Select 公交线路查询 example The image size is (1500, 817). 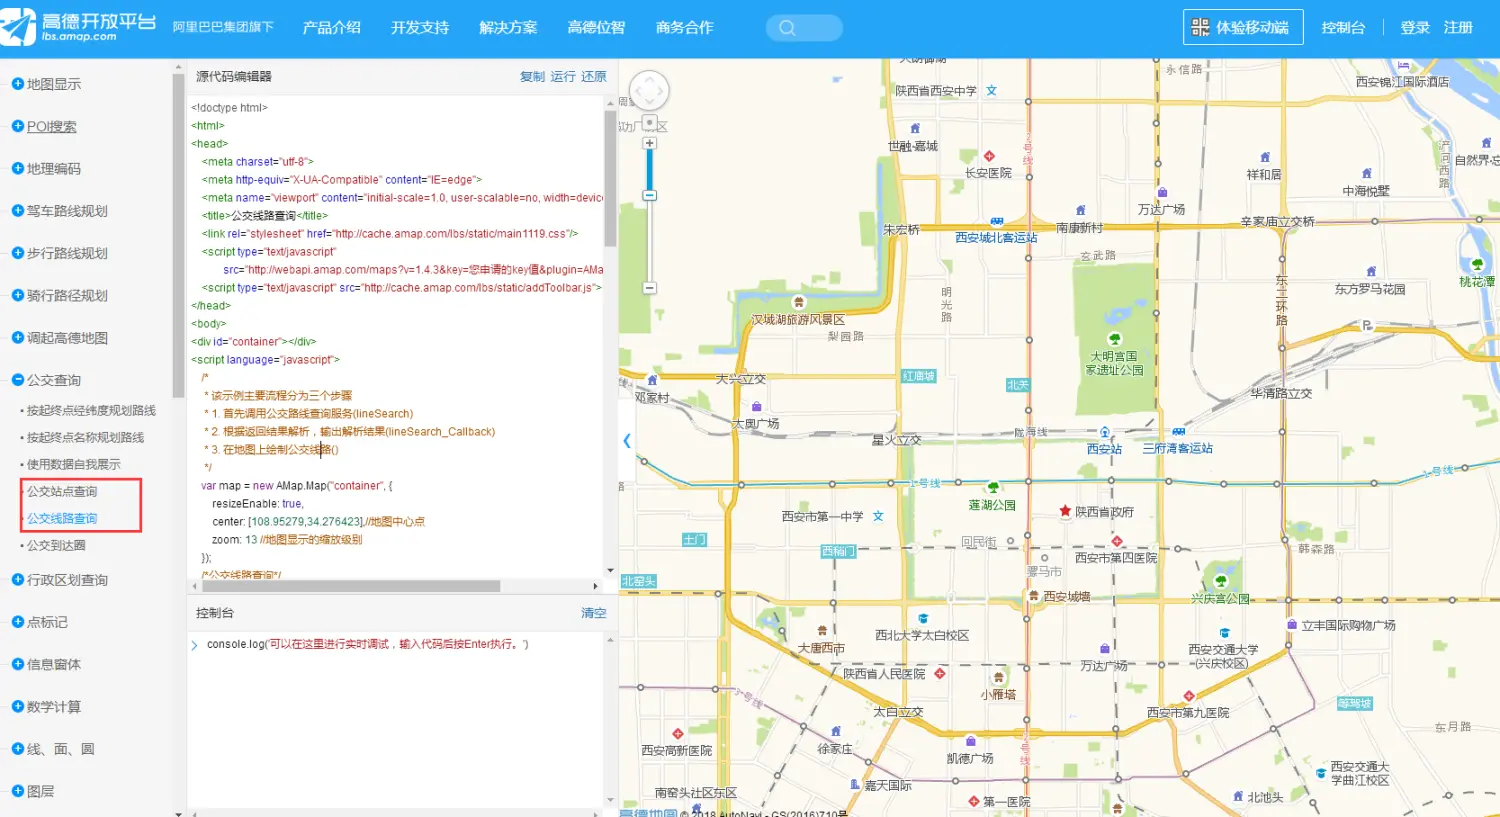point(62,518)
